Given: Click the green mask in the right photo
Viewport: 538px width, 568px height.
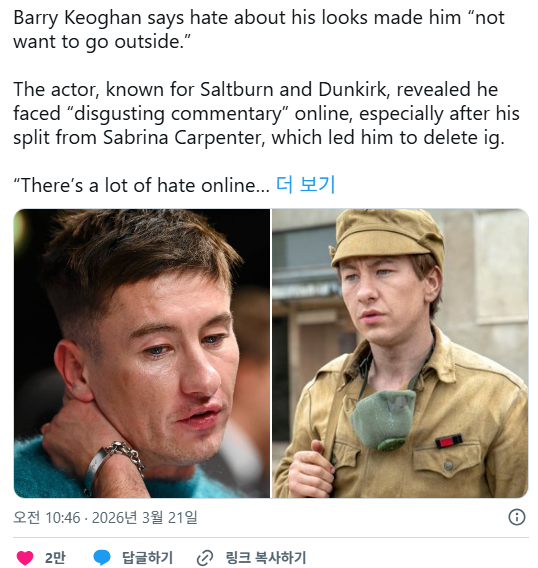Looking at the screenshot, I should pos(383,419).
